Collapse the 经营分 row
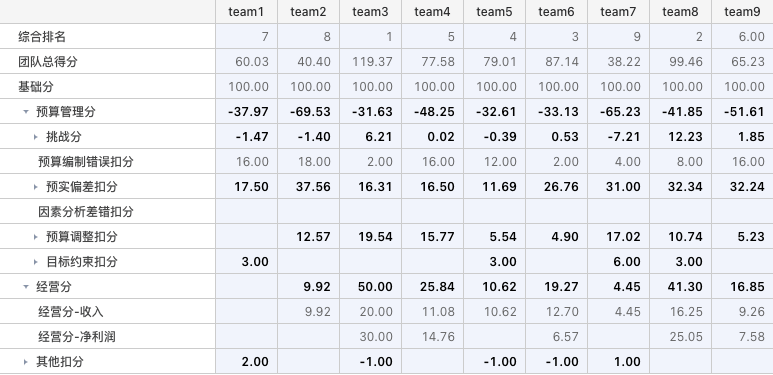 (26, 287)
